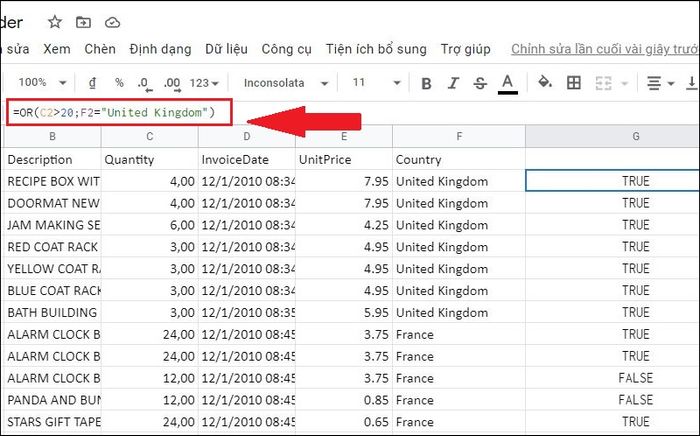Select column G header
The image size is (700, 436).
pyautogui.click(x=612, y=137)
